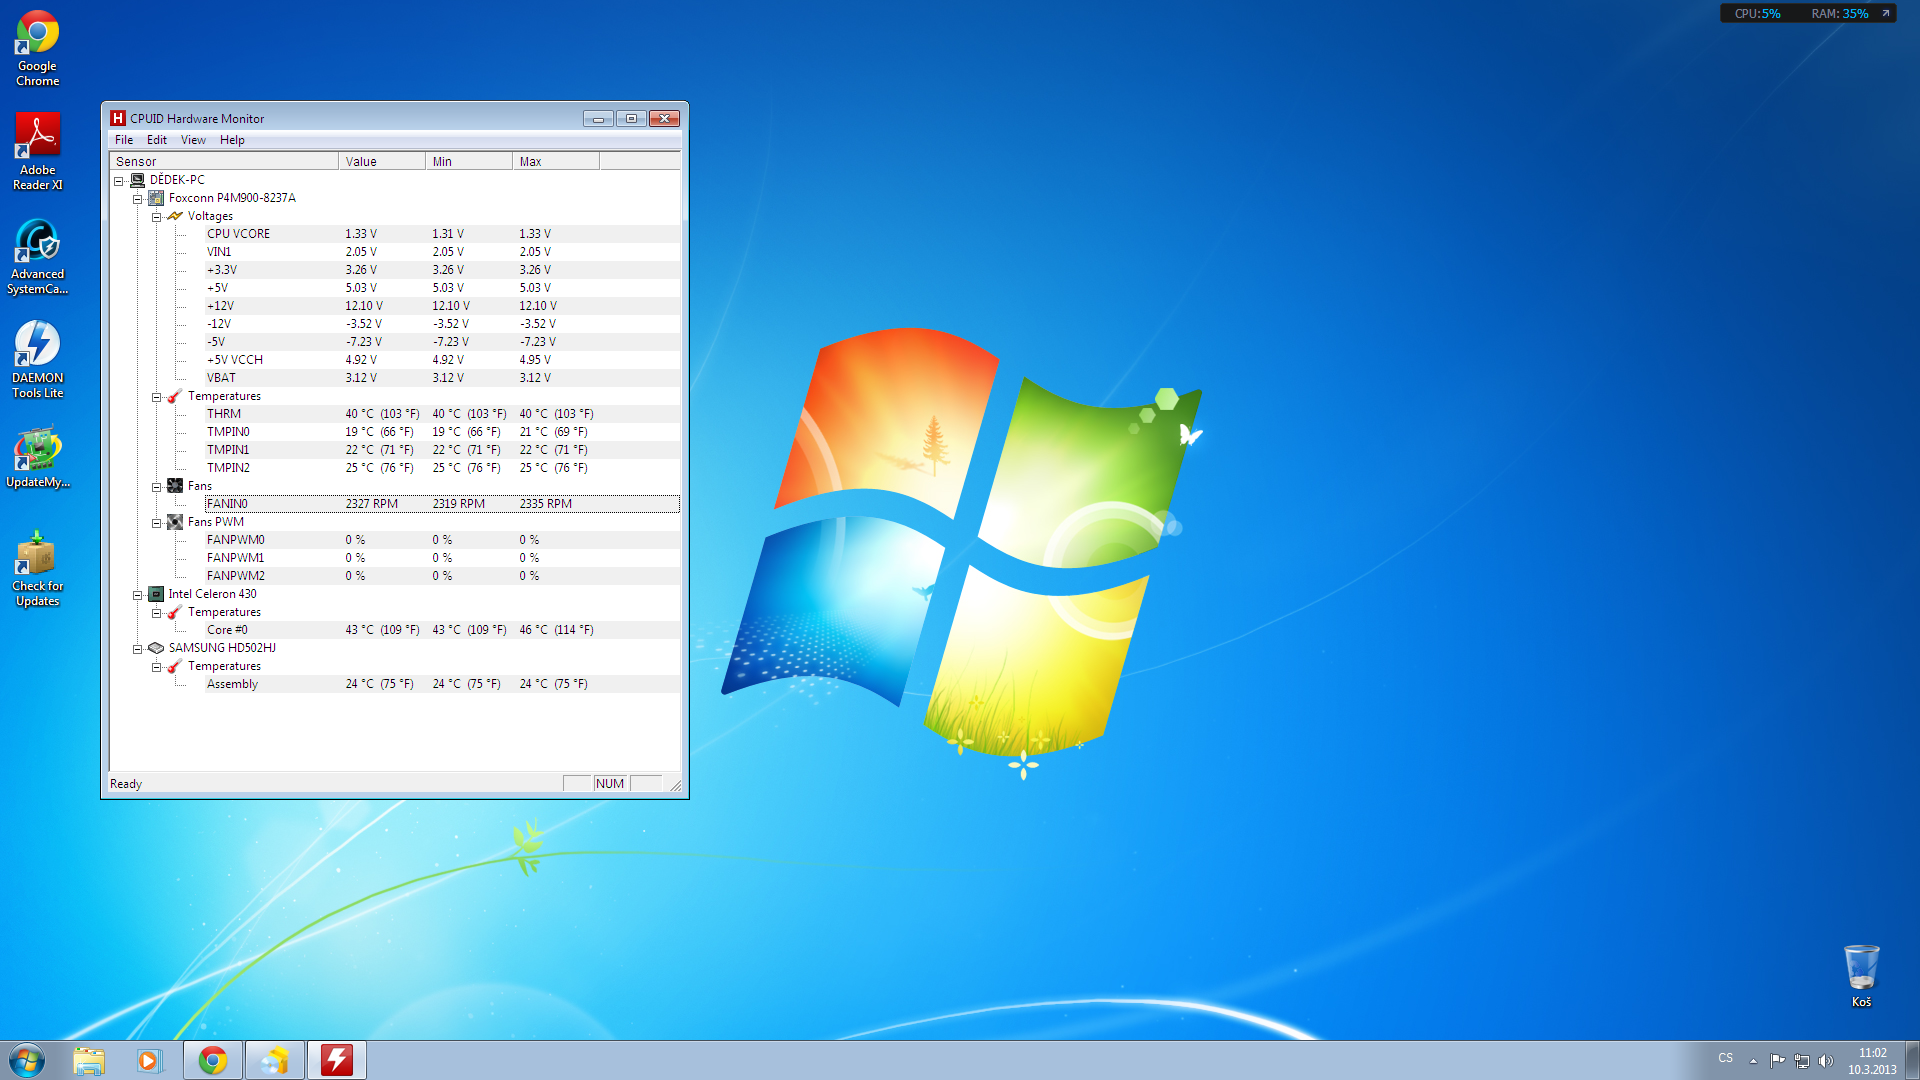Open Google Chrome desktop shortcut
This screenshot has height=1080, width=1920.
(x=37, y=48)
